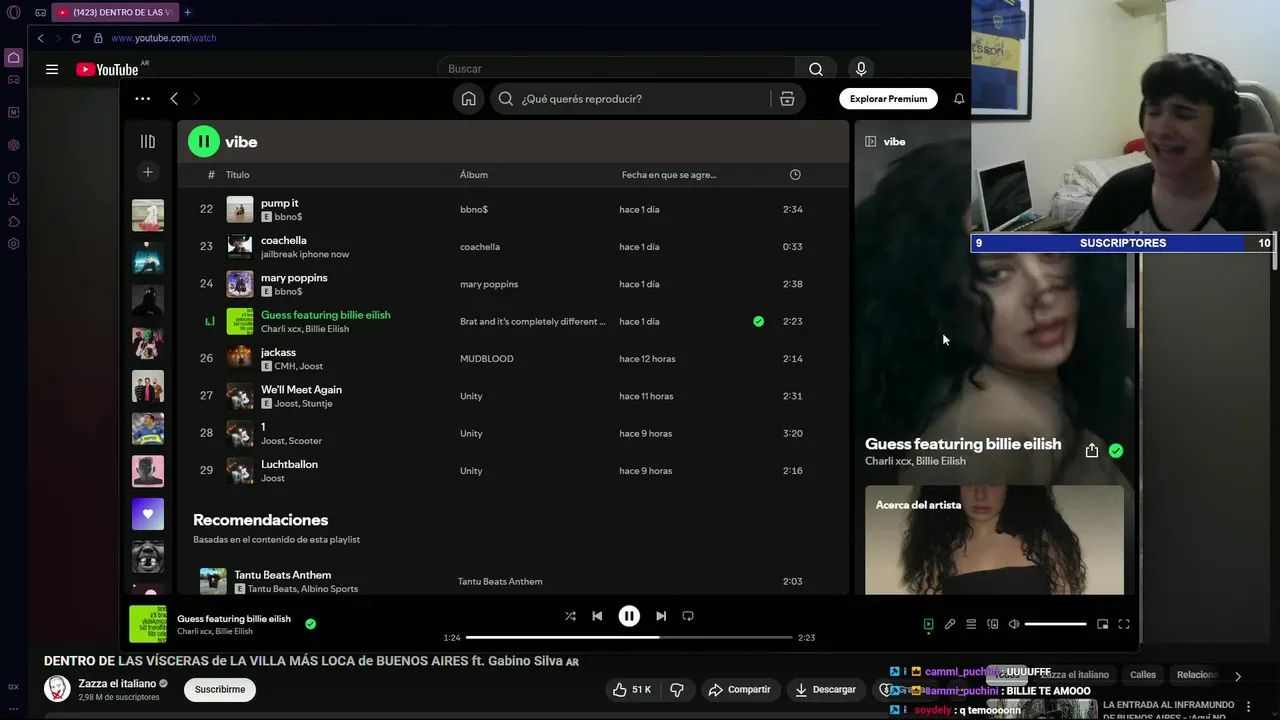The image size is (1280, 720).
Task: Click the Compartir button
Action: pyautogui.click(x=739, y=689)
